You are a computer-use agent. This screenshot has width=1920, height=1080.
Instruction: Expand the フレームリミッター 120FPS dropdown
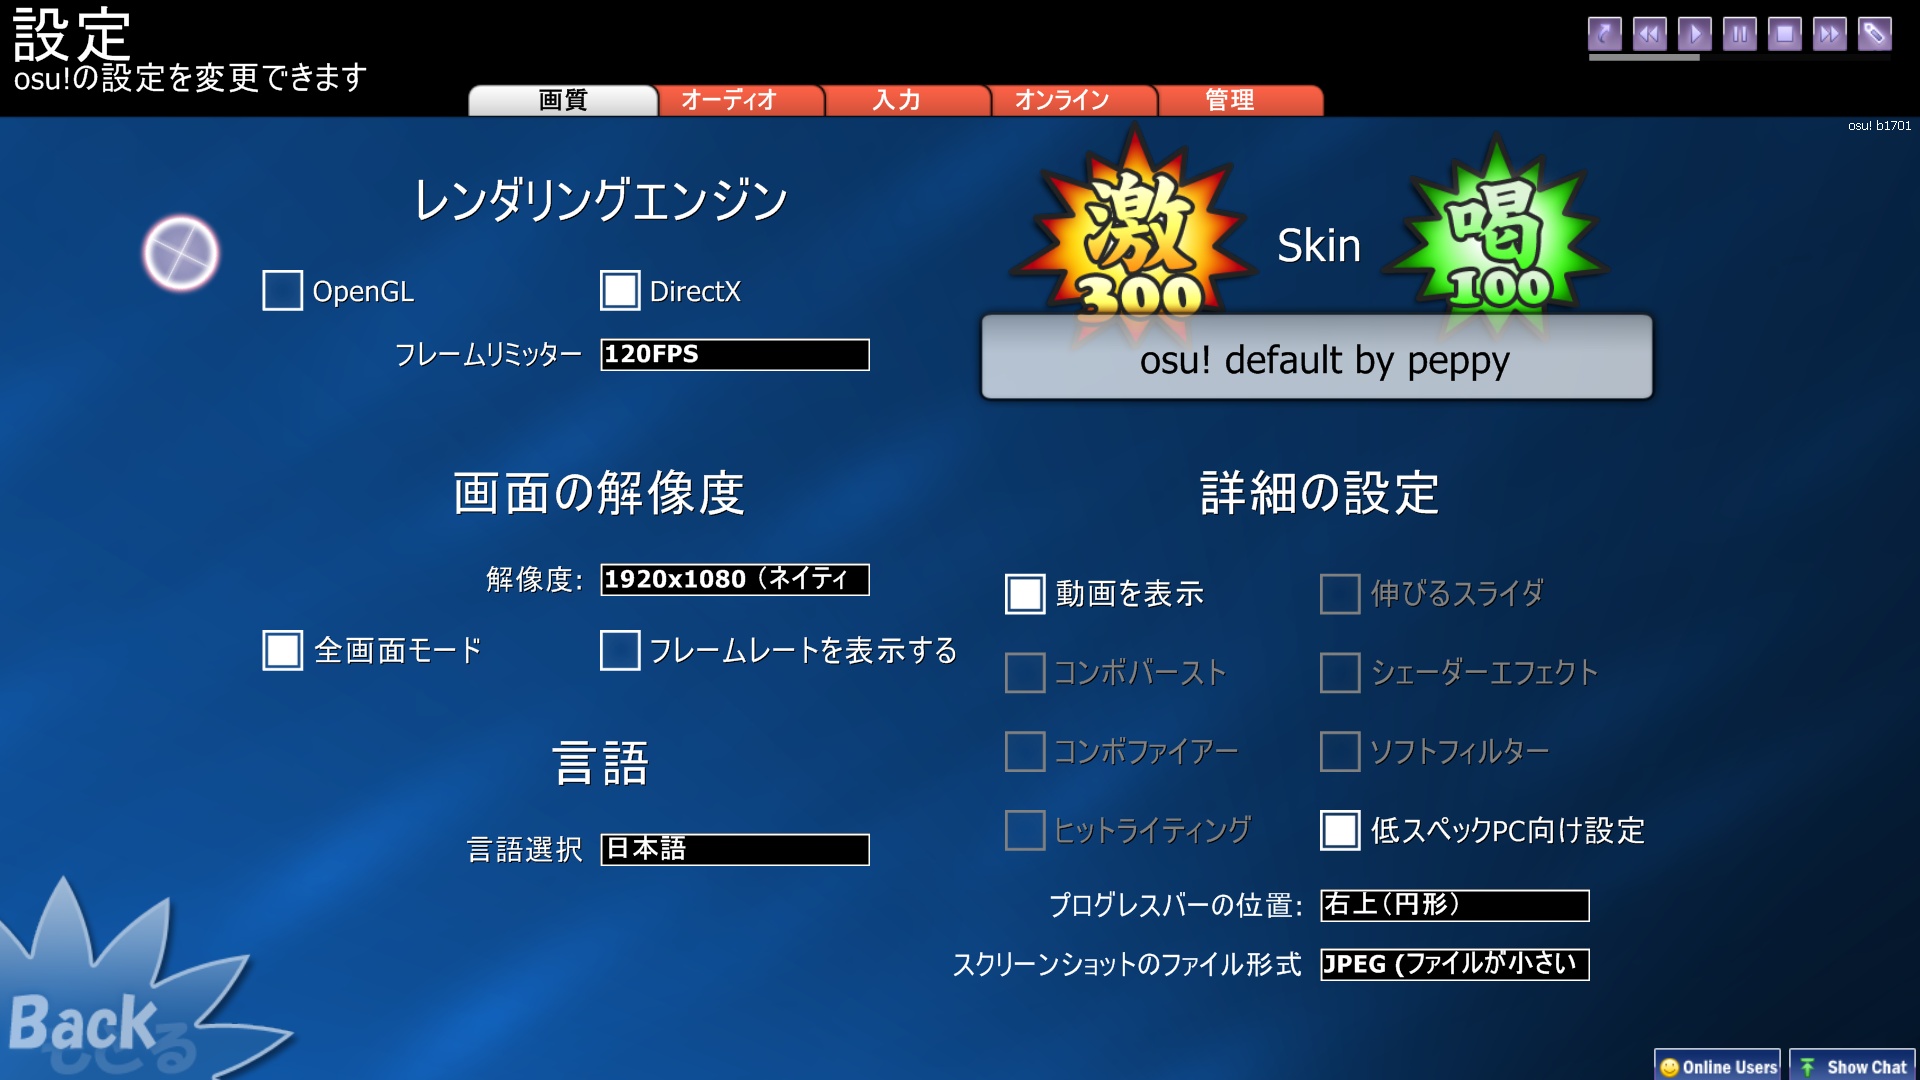pos(733,353)
